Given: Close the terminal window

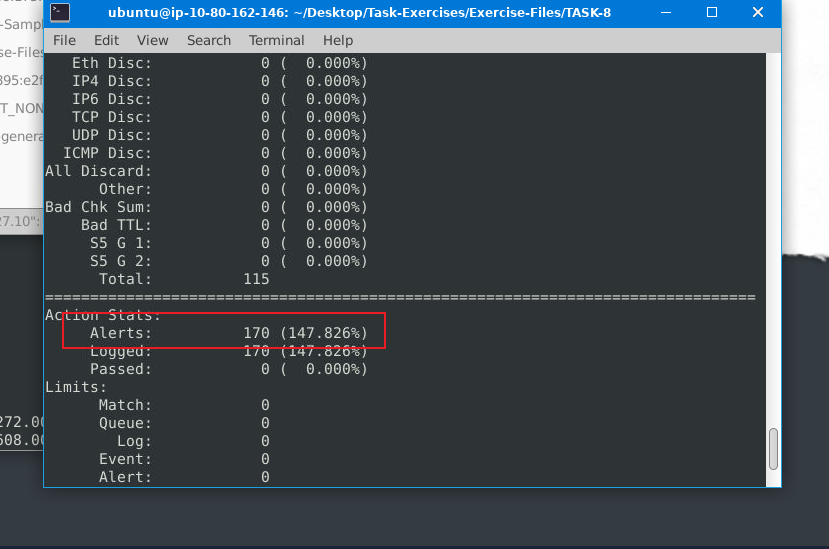Looking at the screenshot, I should 758,12.
